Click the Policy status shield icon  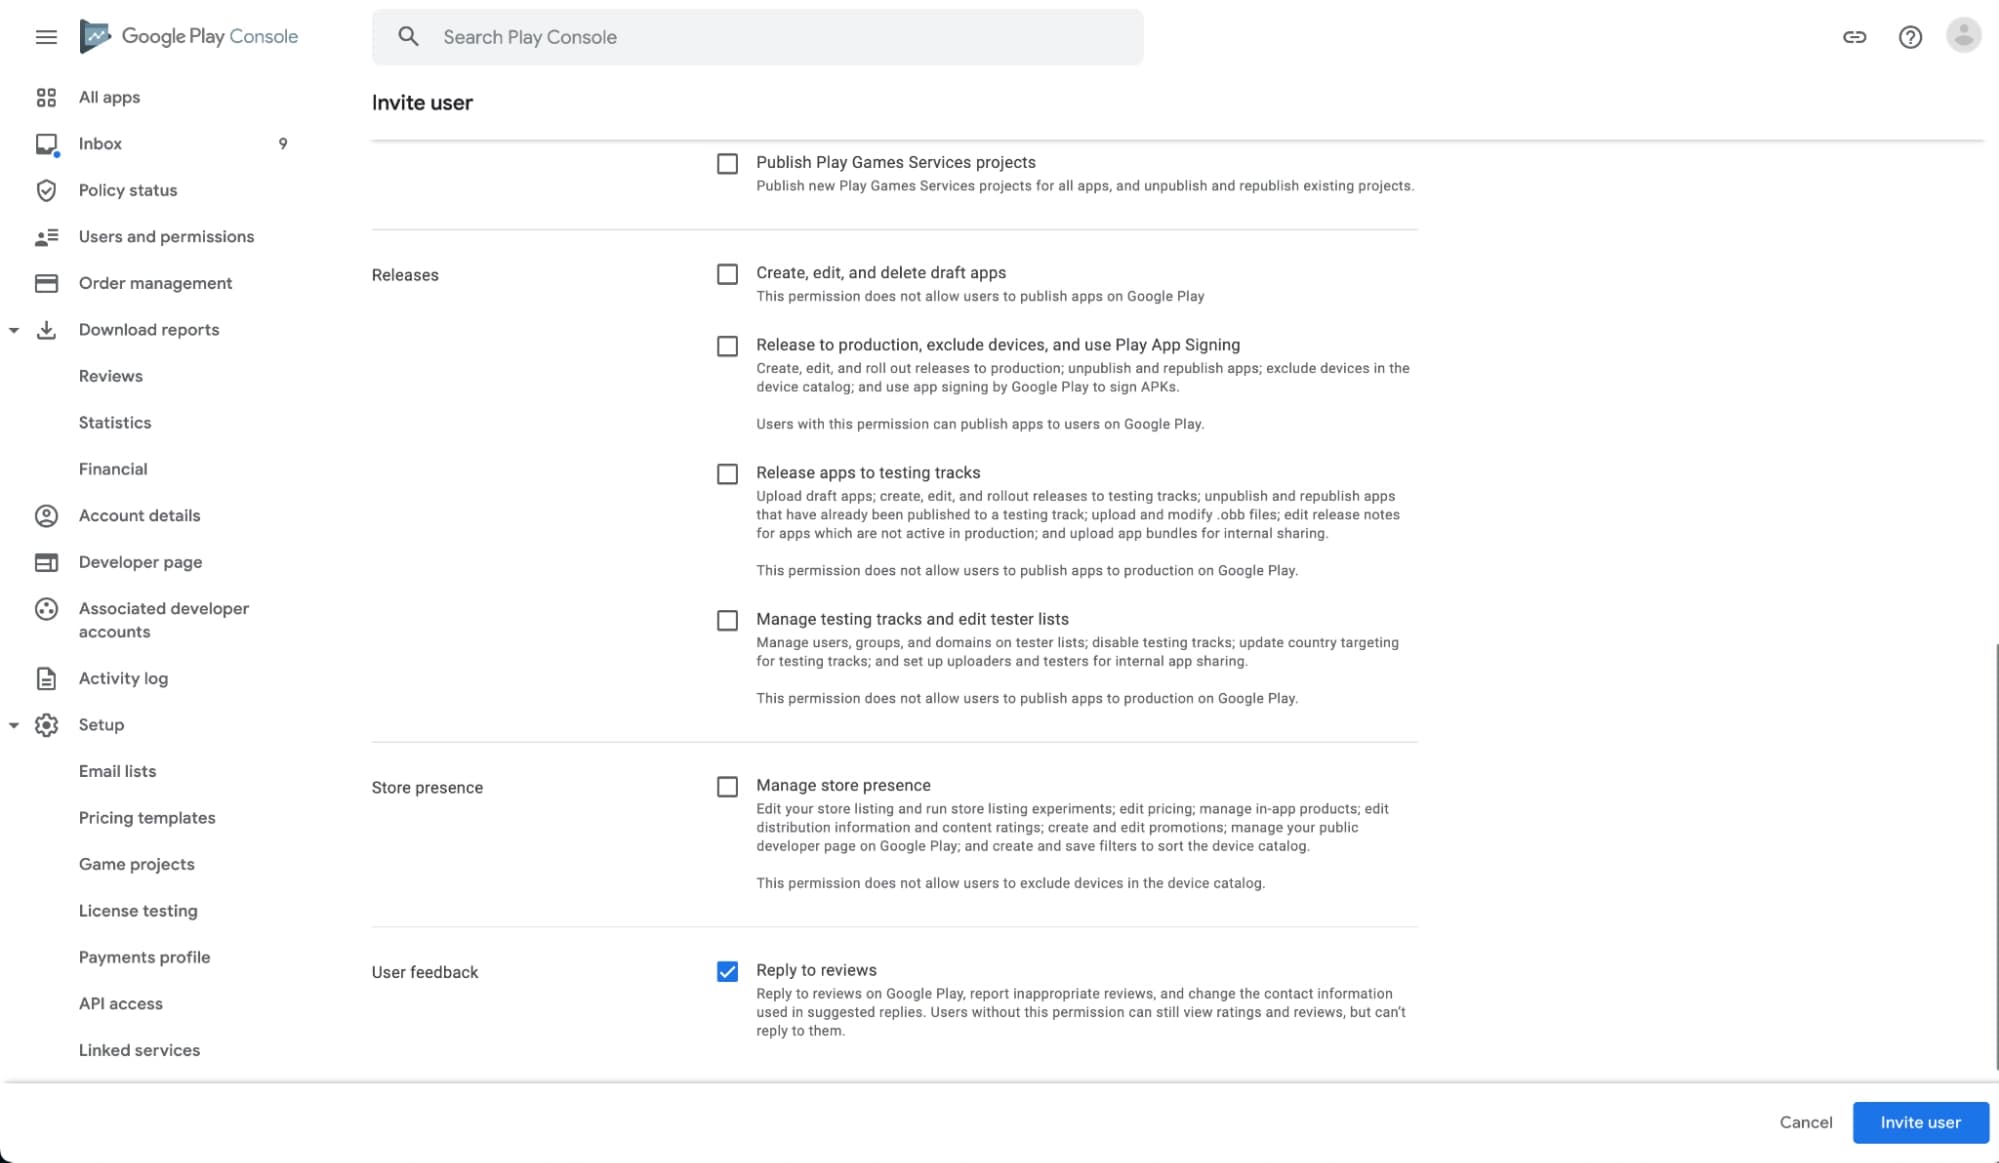click(x=46, y=190)
